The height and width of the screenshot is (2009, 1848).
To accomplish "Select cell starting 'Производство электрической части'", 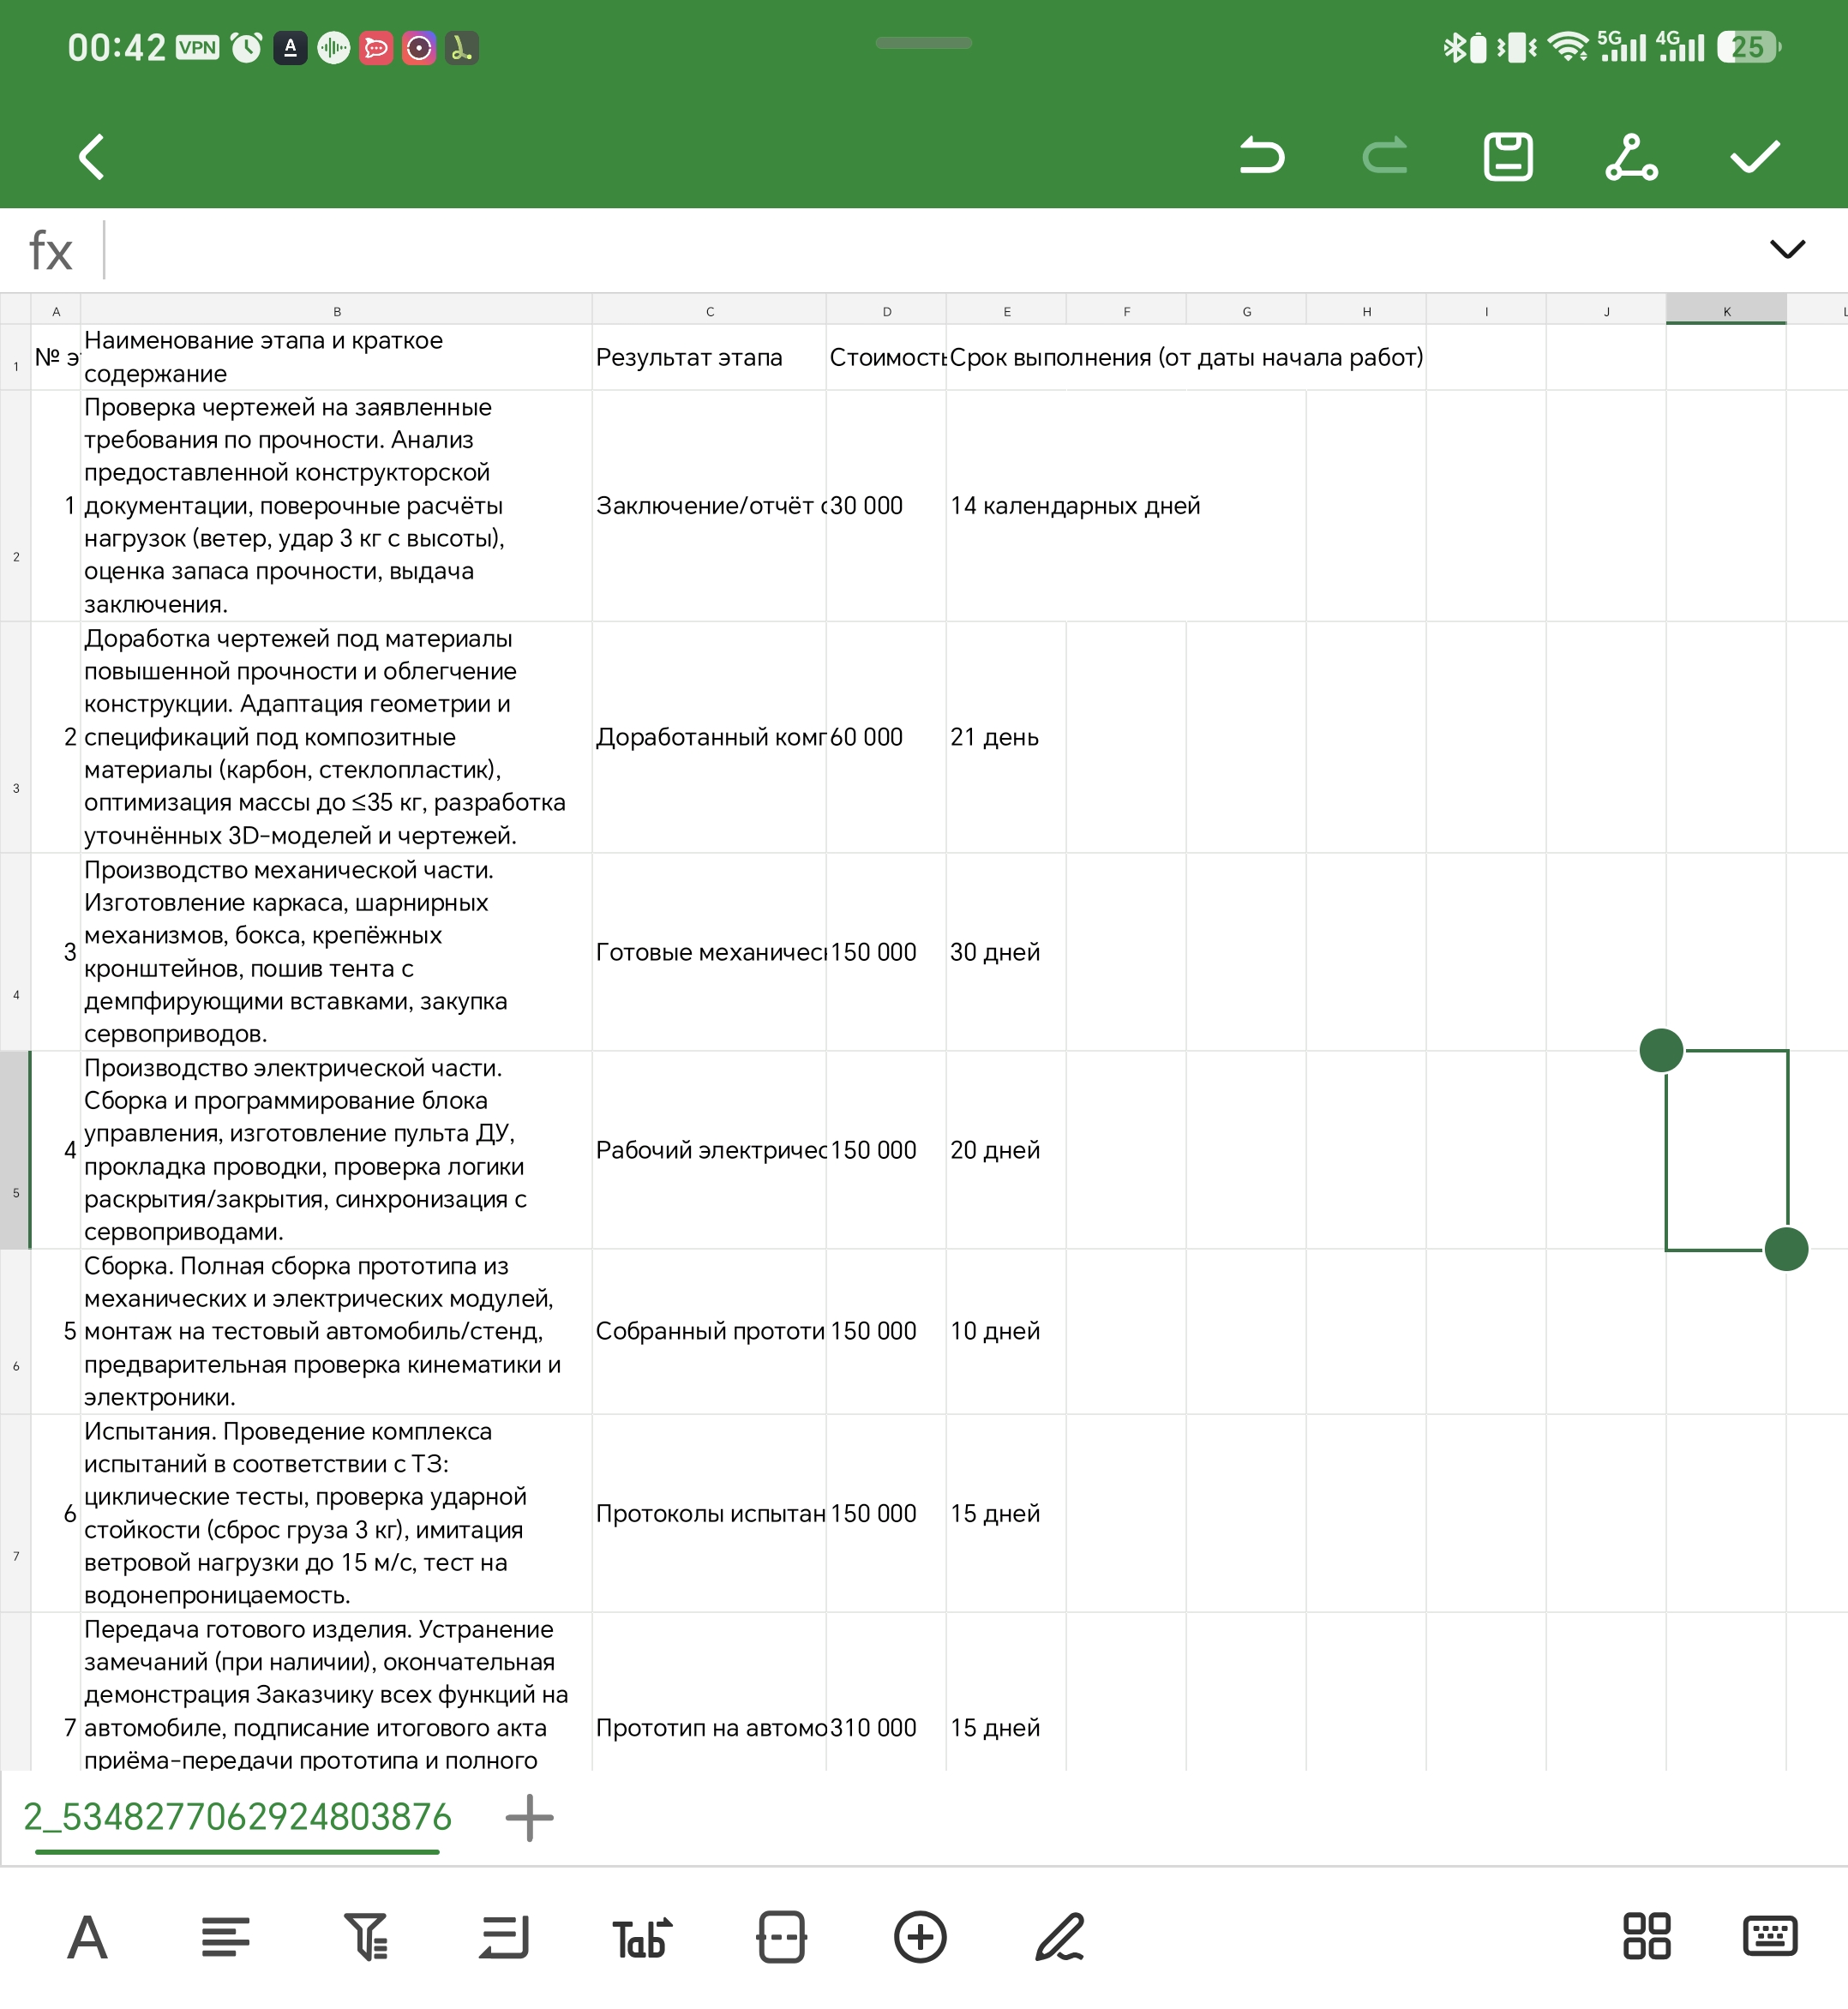I will (337, 1150).
